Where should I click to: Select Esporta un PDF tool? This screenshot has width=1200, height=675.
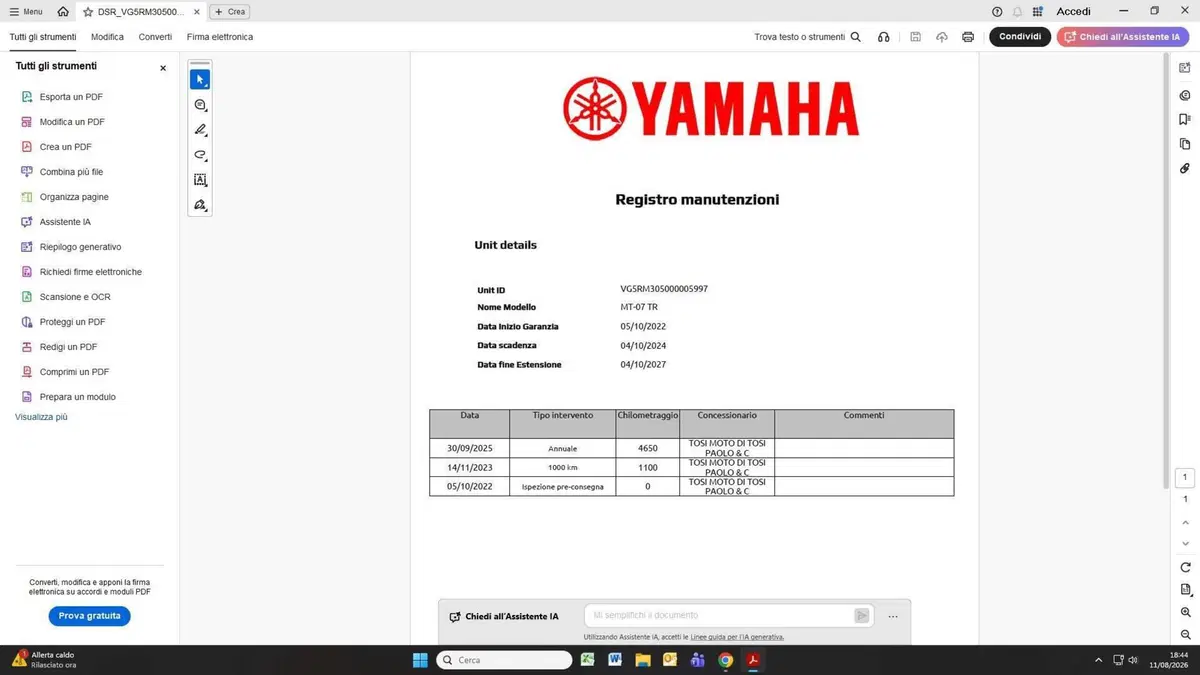point(70,97)
